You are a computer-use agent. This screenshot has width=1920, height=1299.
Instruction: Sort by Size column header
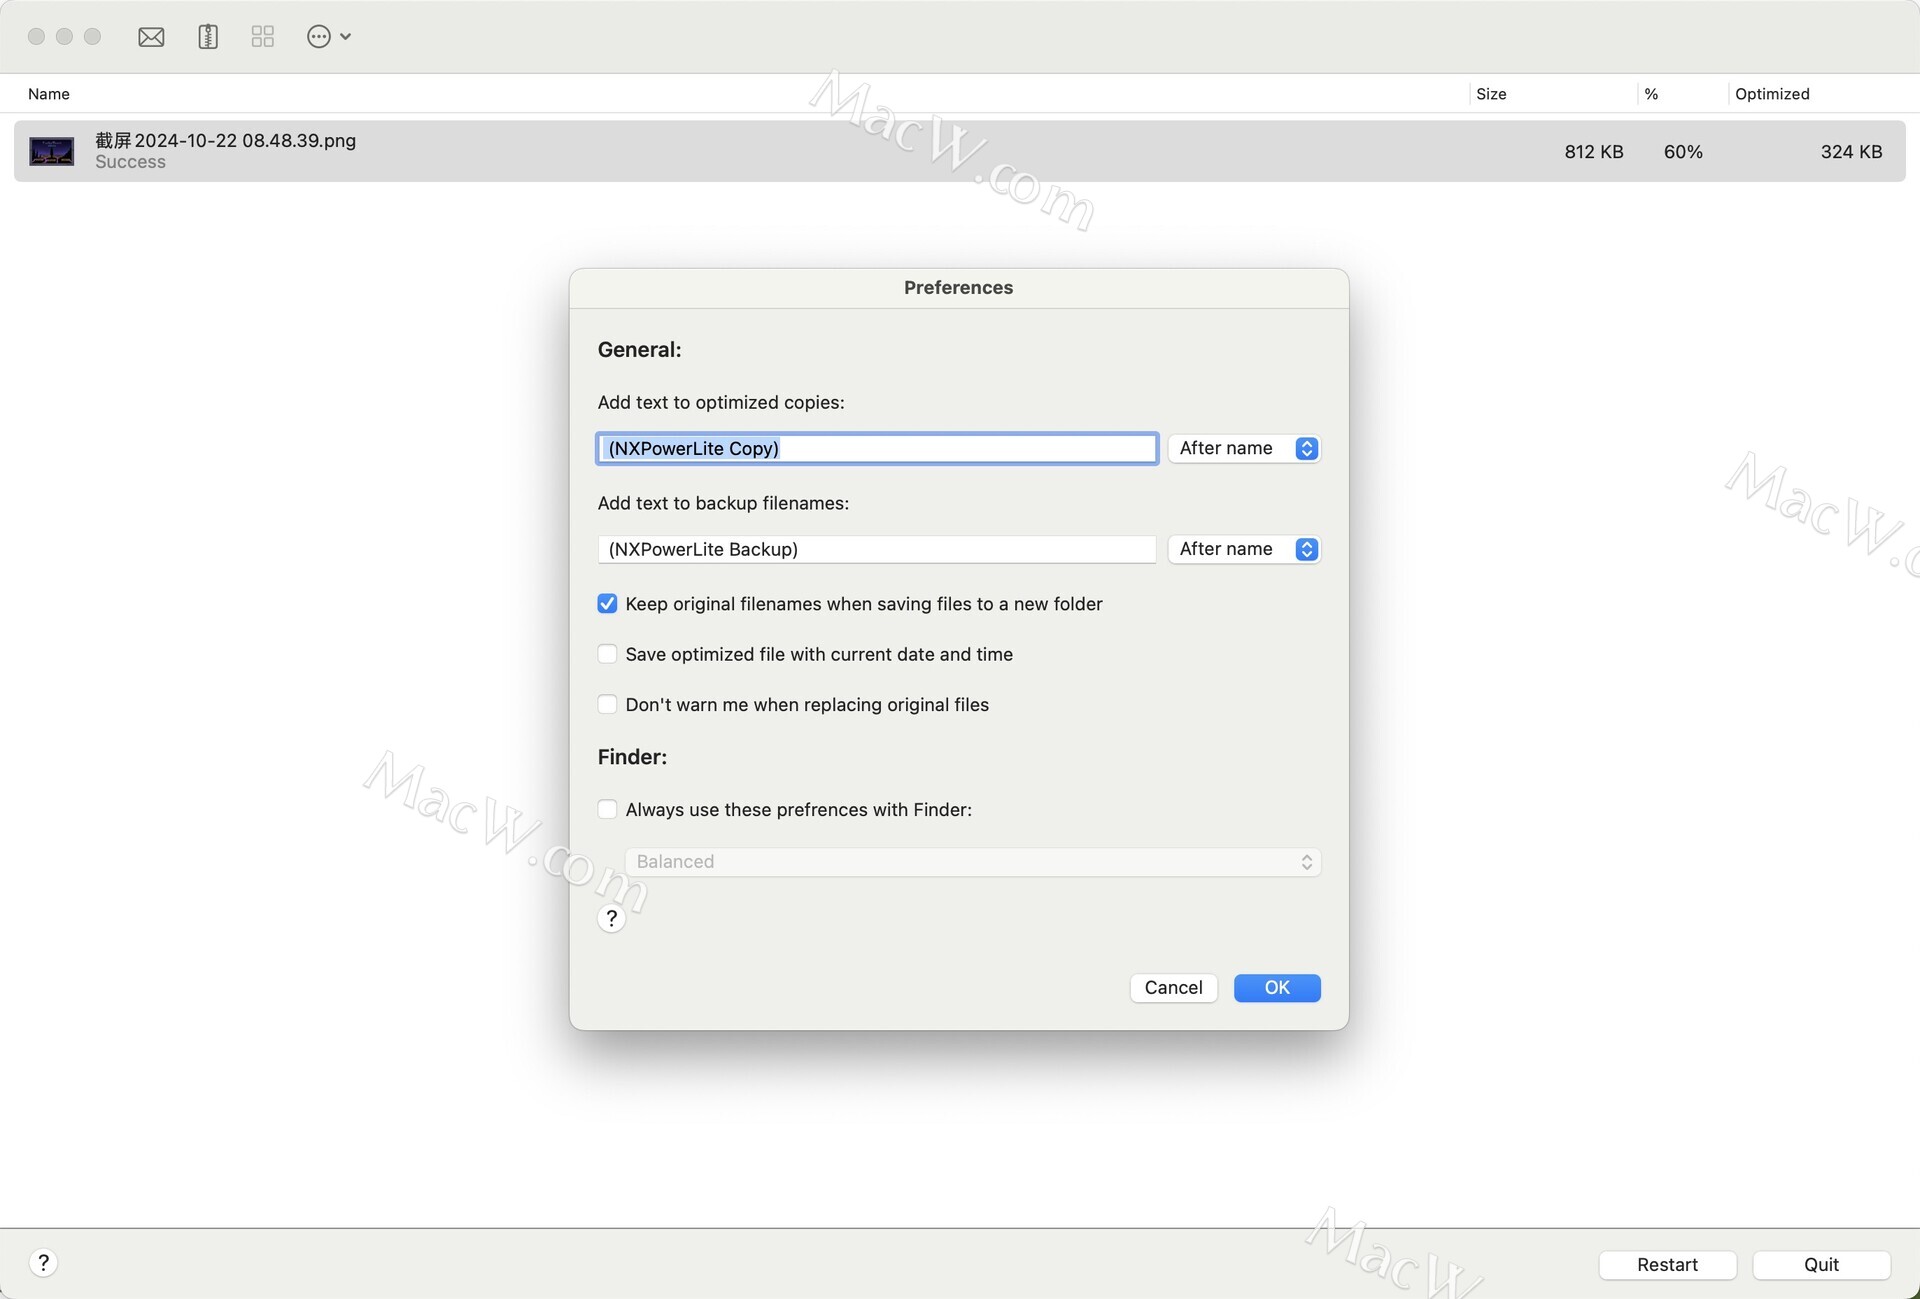pos(1491,94)
